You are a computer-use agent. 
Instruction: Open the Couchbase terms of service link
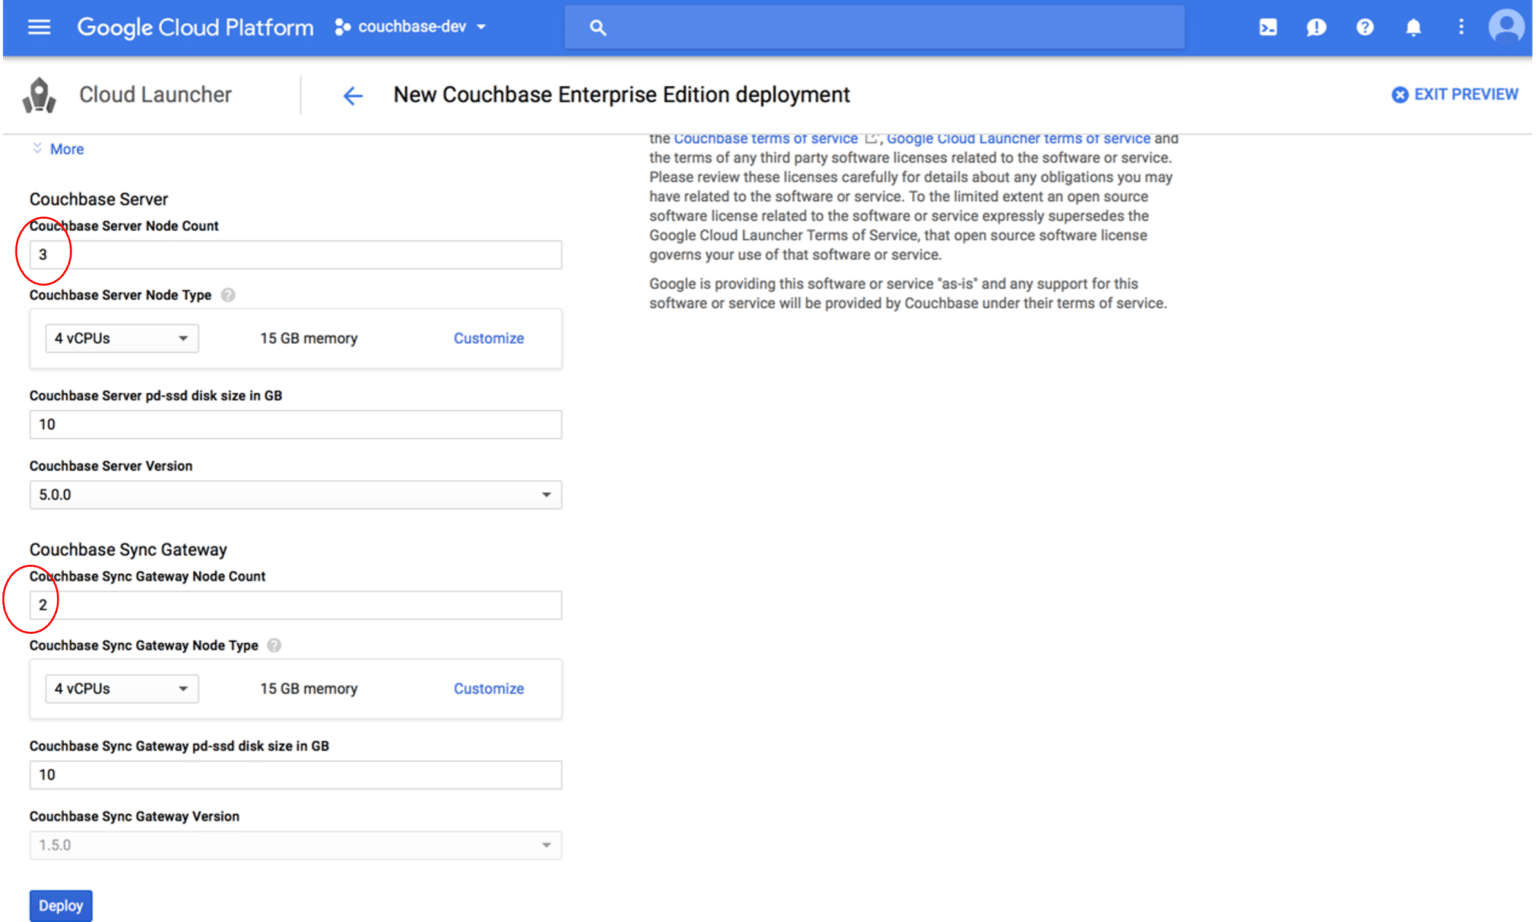[765, 138]
